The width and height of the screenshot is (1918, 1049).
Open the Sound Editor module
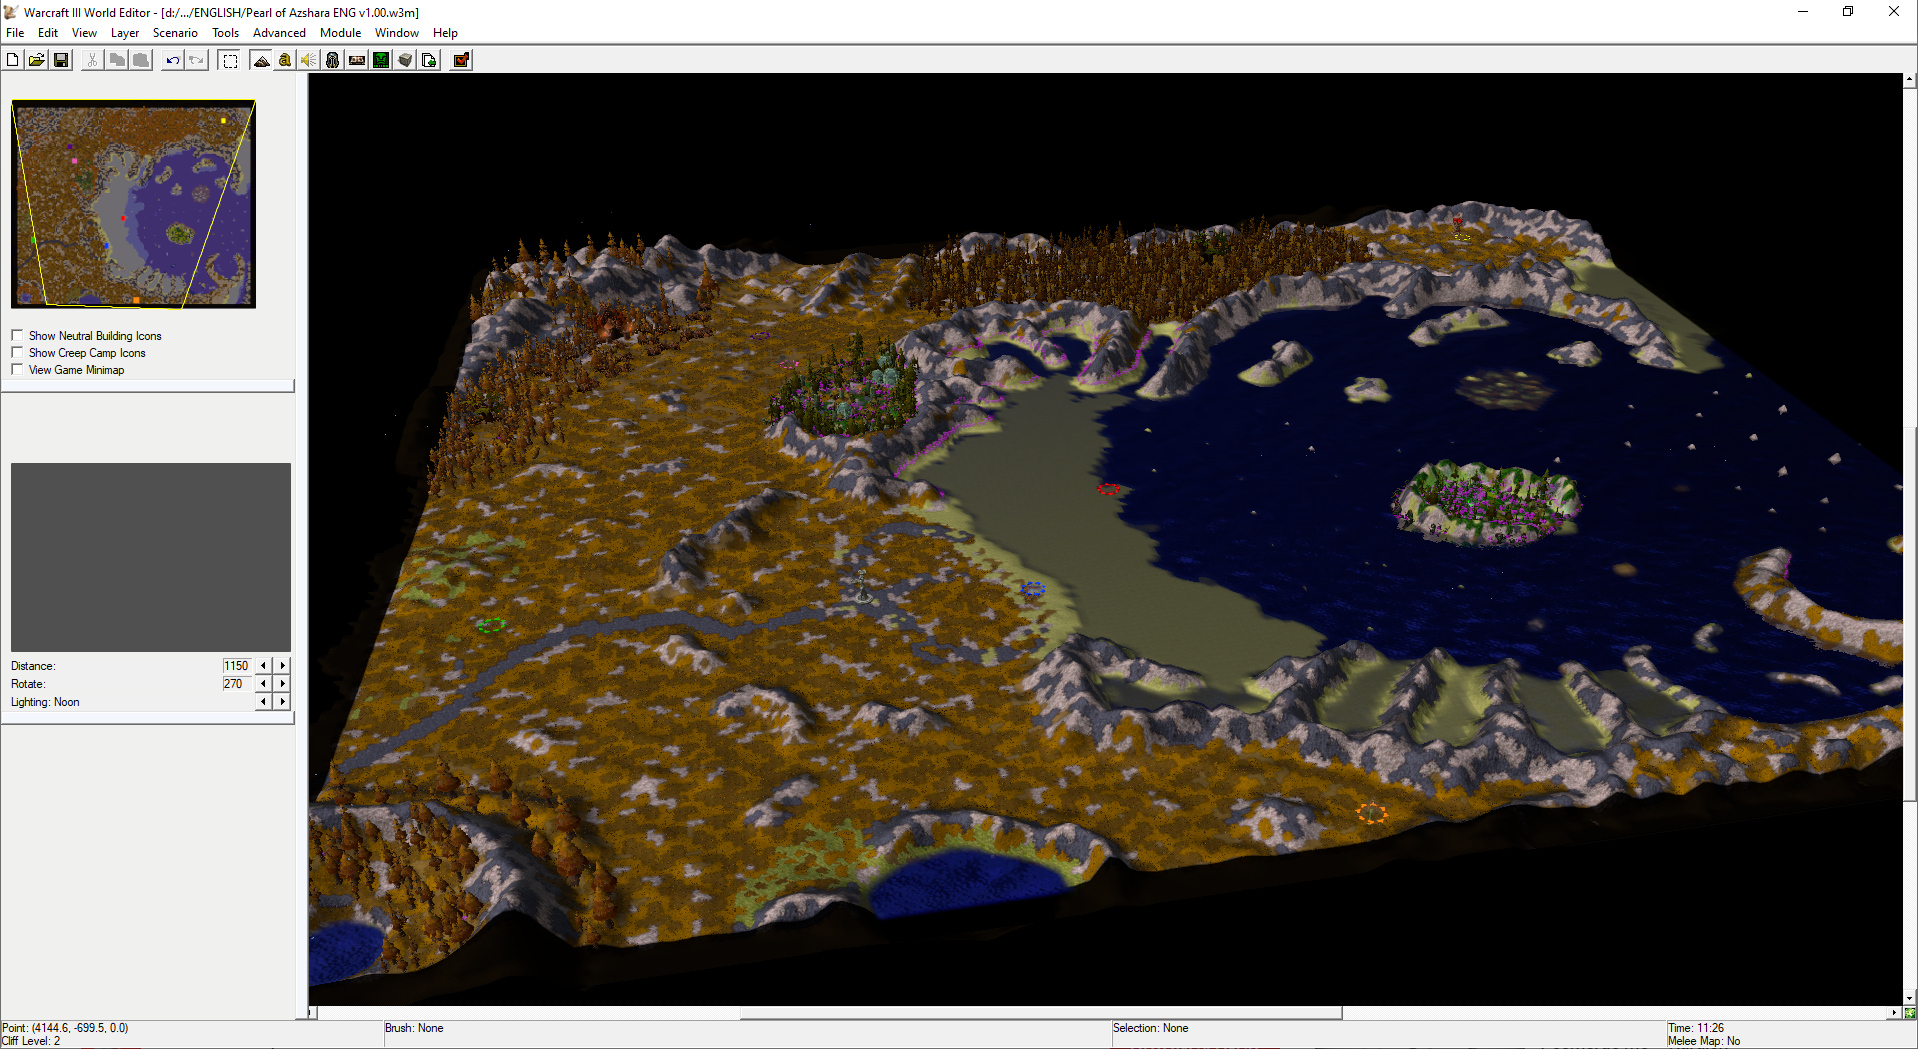pos(309,60)
